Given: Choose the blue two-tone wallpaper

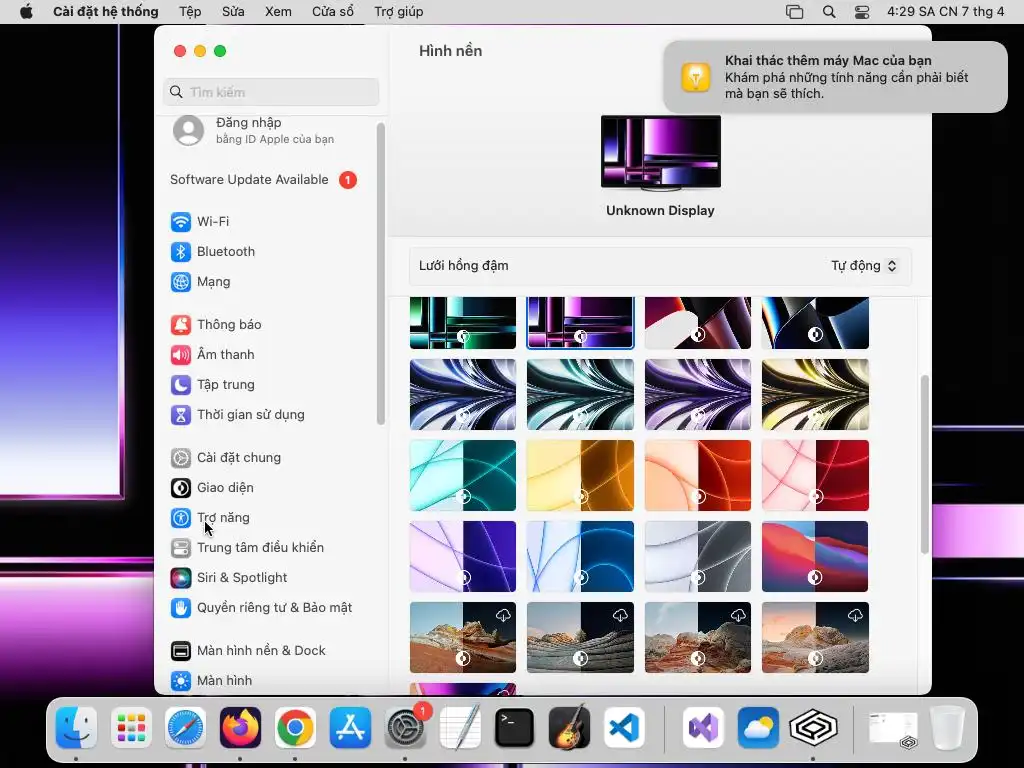Looking at the screenshot, I should coord(580,556).
